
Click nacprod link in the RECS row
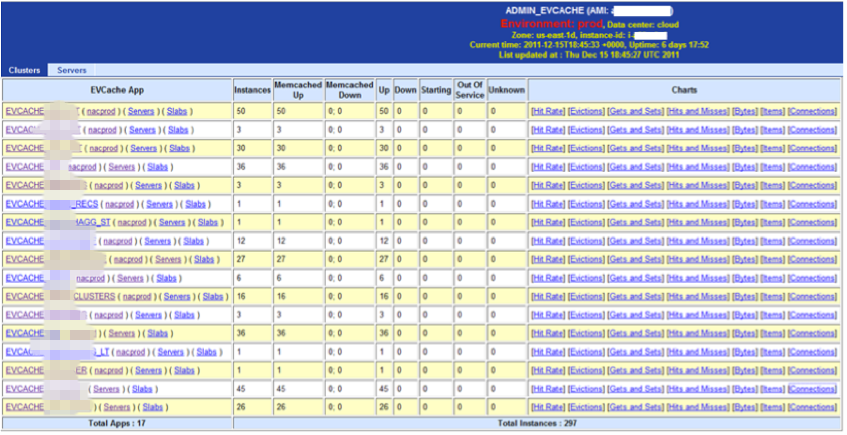click(x=119, y=204)
